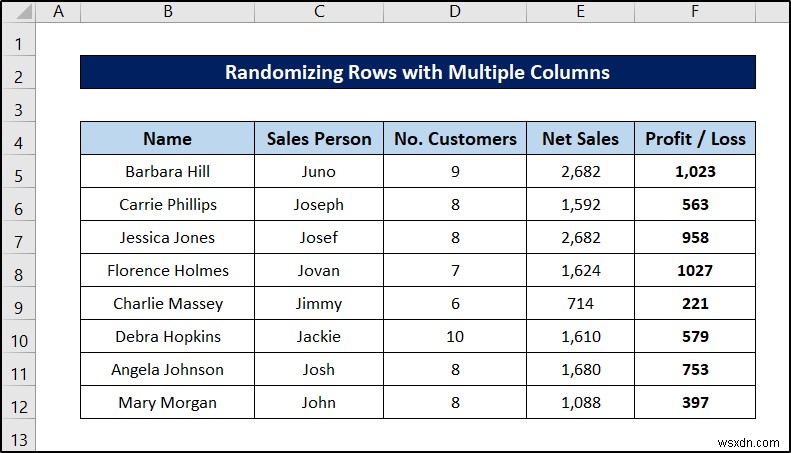Select column B header
The width and height of the screenshot is (791, 453).
click(167, 12)
